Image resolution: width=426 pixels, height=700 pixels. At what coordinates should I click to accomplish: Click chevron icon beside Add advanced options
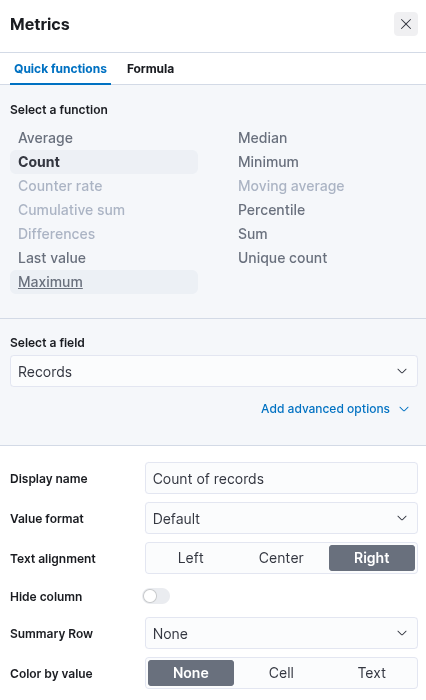pyautogui.click(x=404, y=409)
